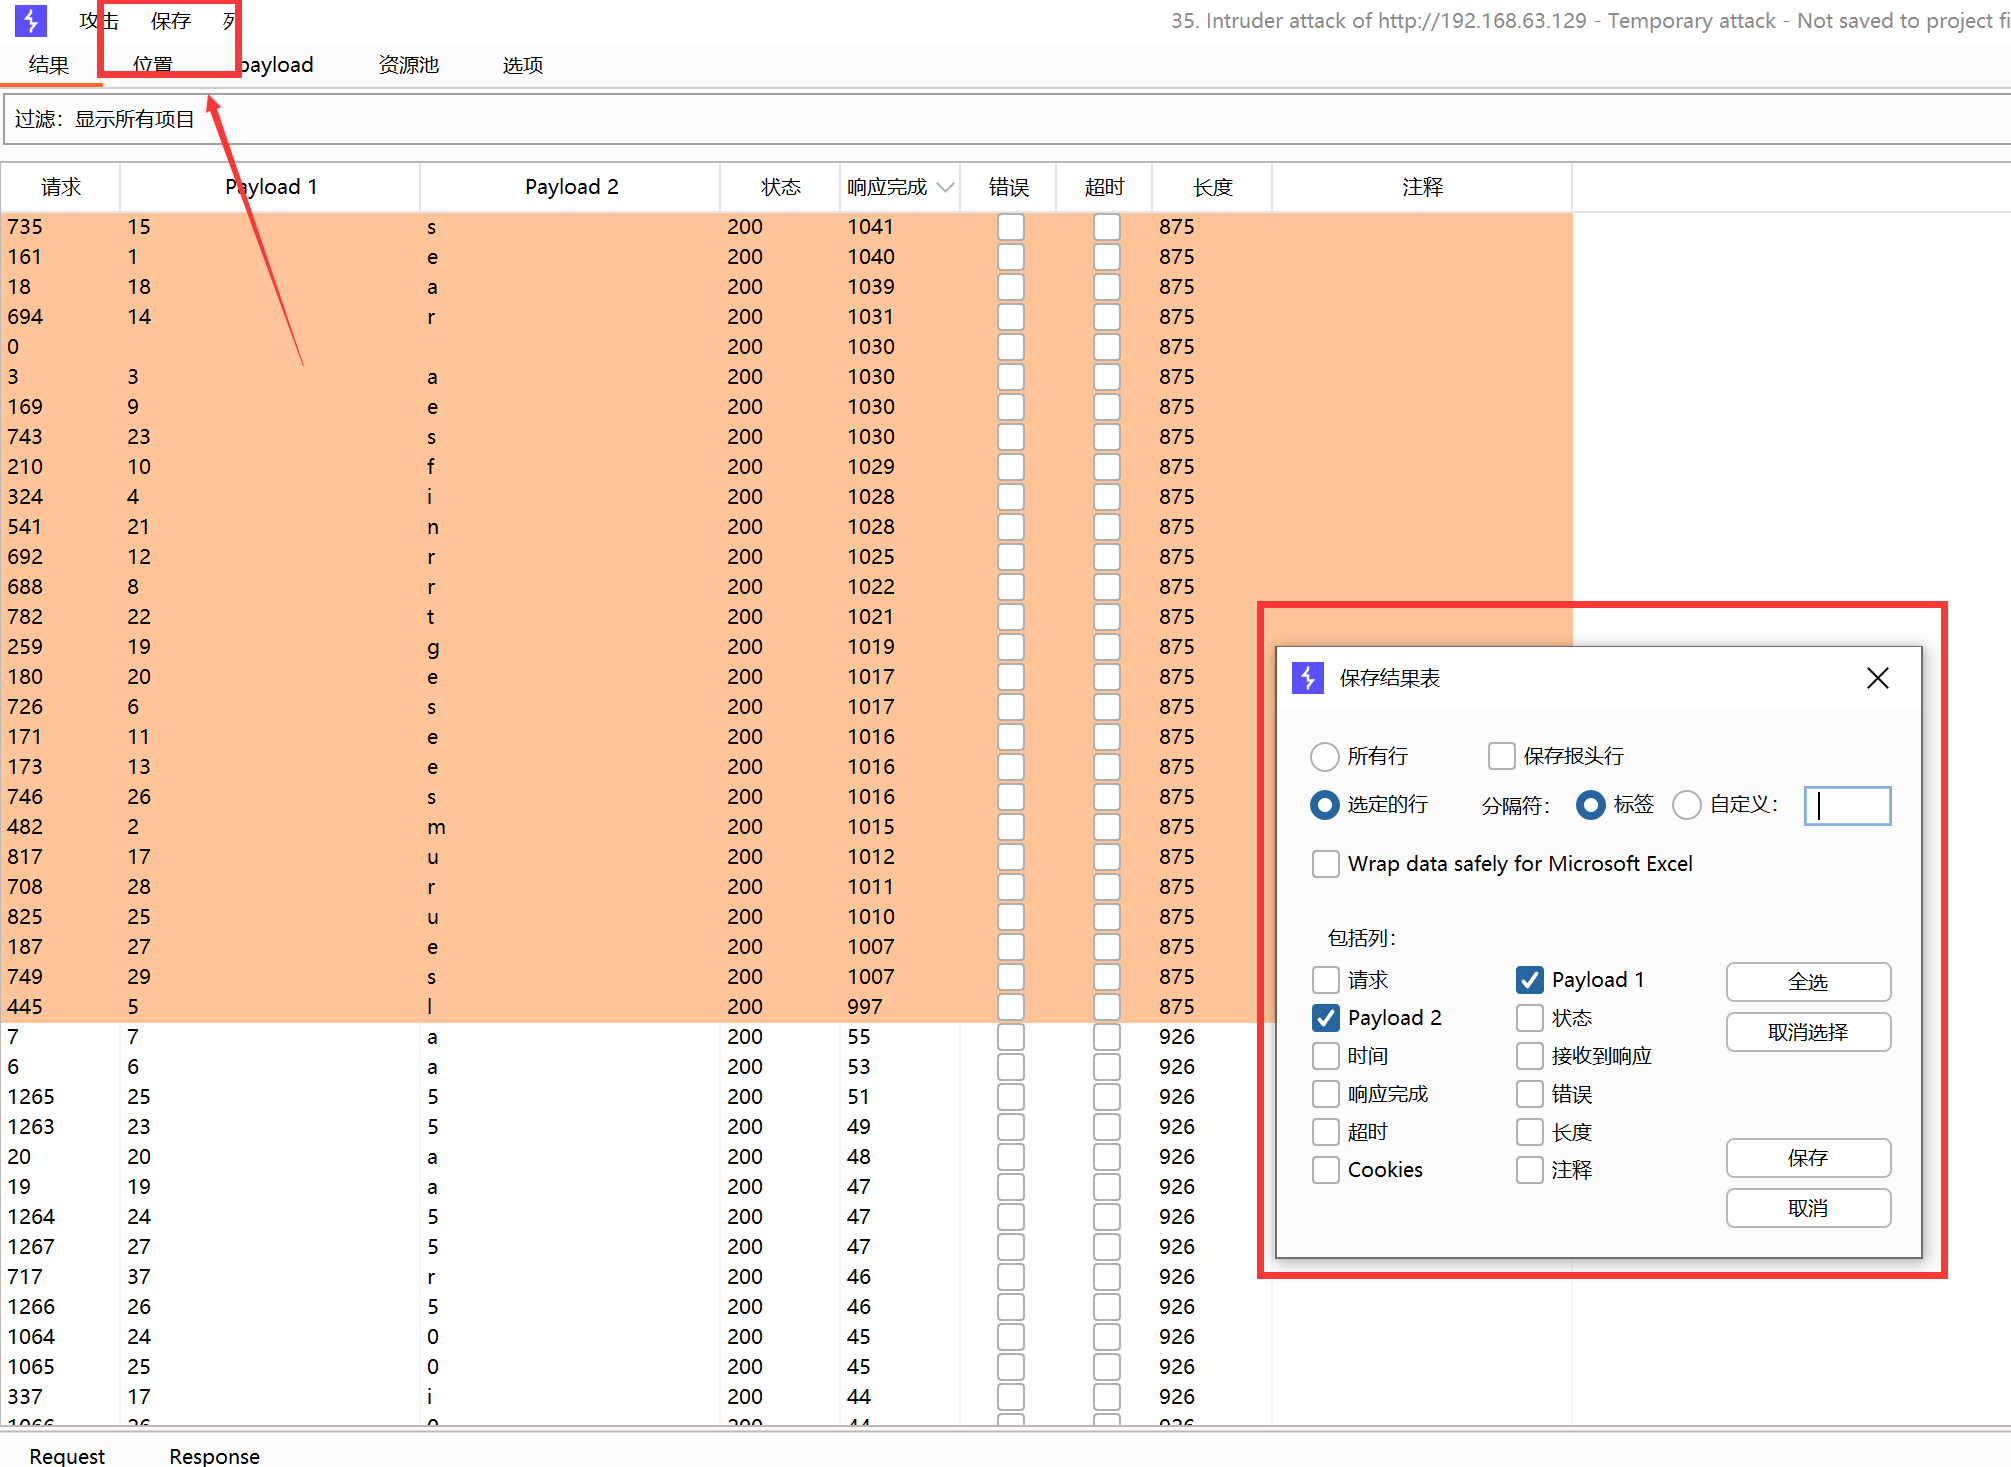The image size is (2011, 1467).
Task: Click the custom delimiter input field
Action: [x=1847, y=806]
